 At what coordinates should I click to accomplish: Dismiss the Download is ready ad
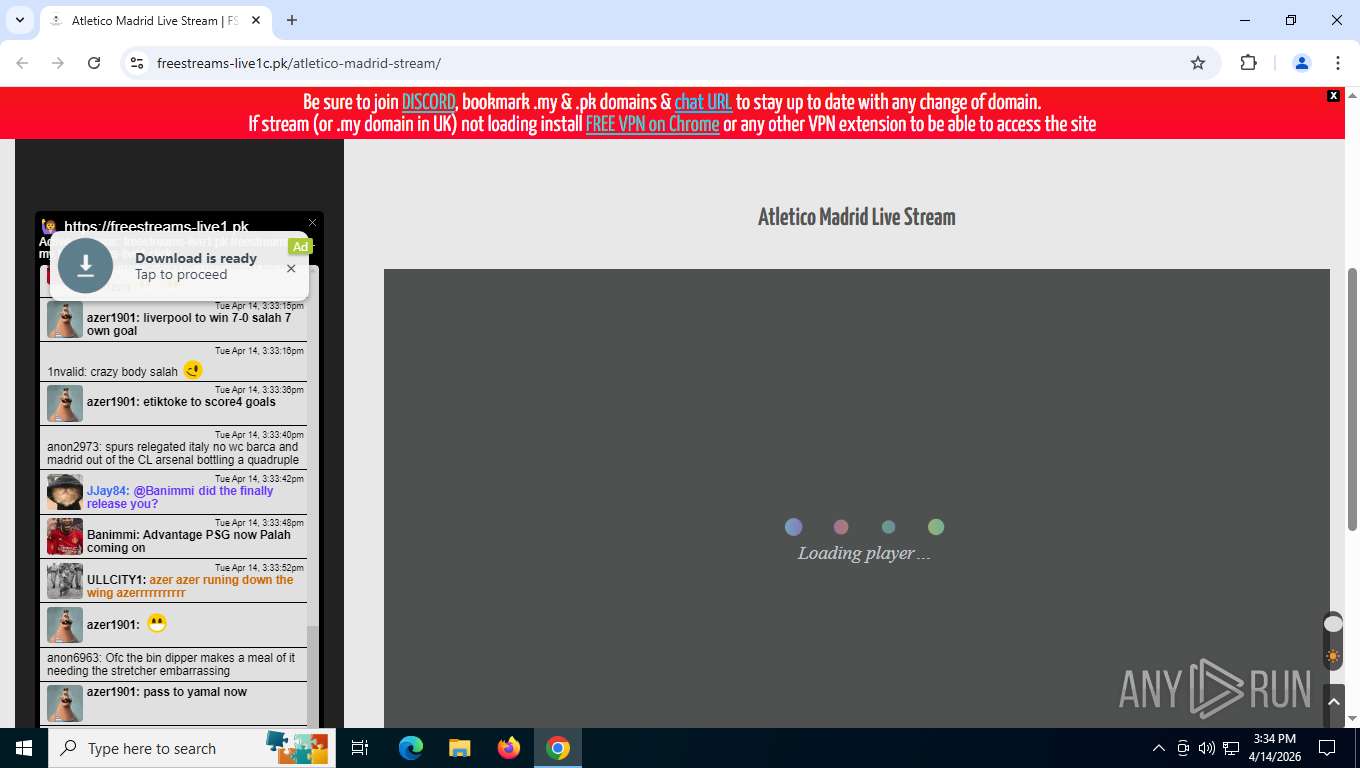pos(291,268)
